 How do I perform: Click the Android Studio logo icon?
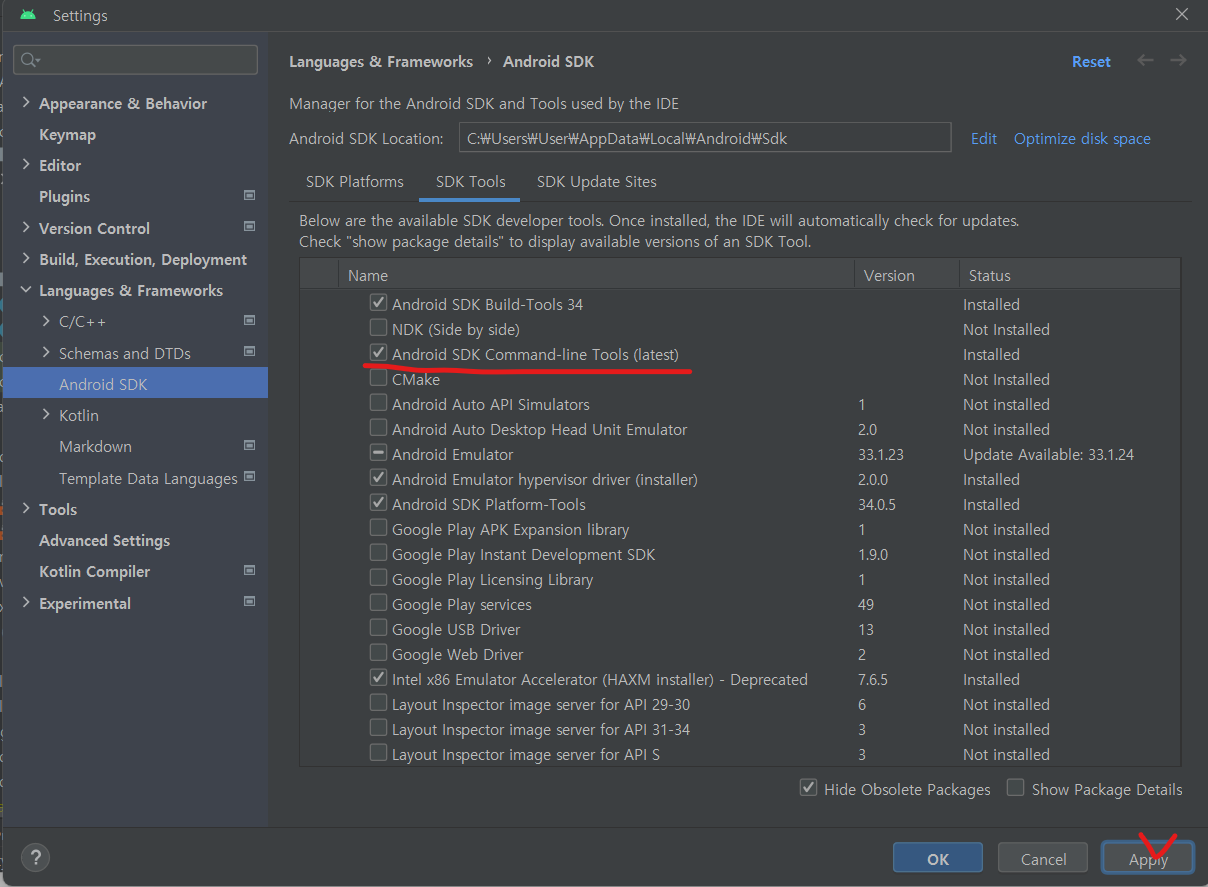click(x=28, y=15)
